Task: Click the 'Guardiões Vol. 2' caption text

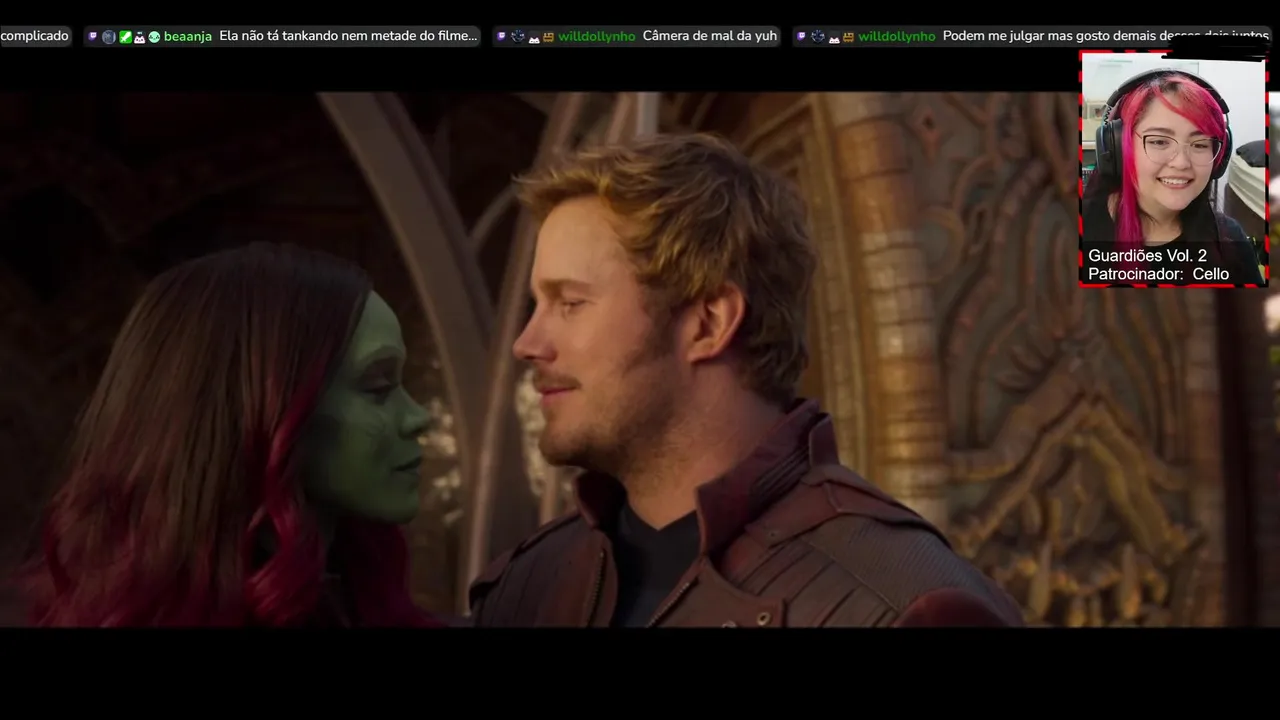Action: 1147,255
